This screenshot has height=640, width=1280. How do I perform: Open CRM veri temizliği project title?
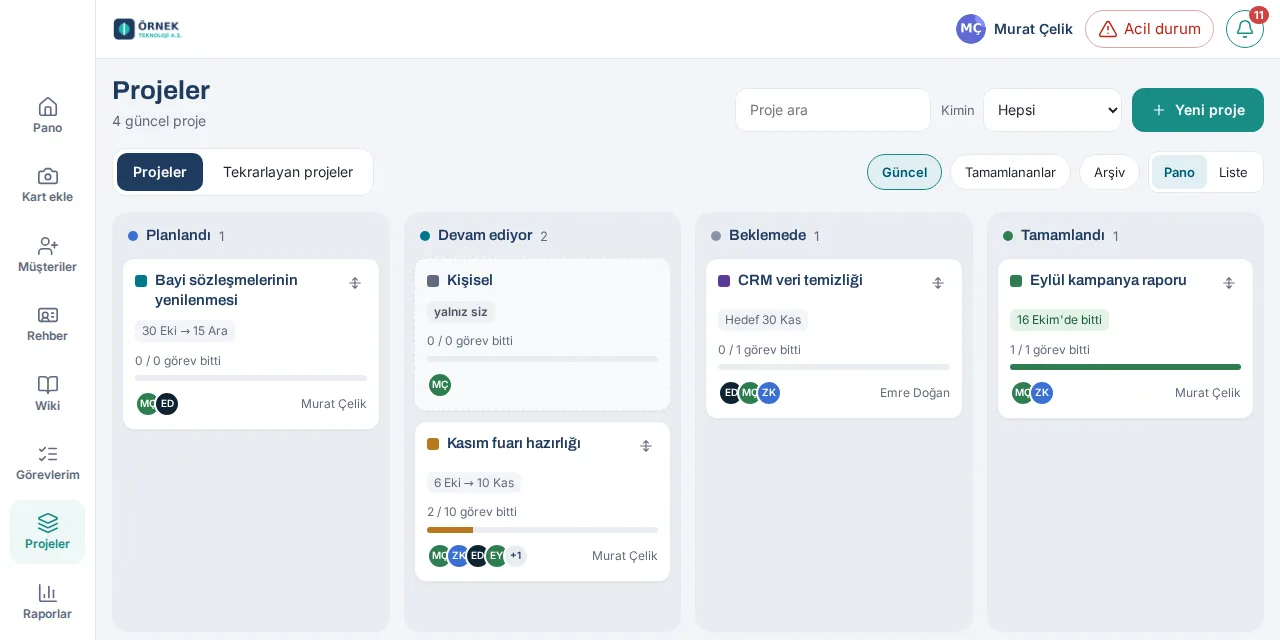click(x=800, y=280)
